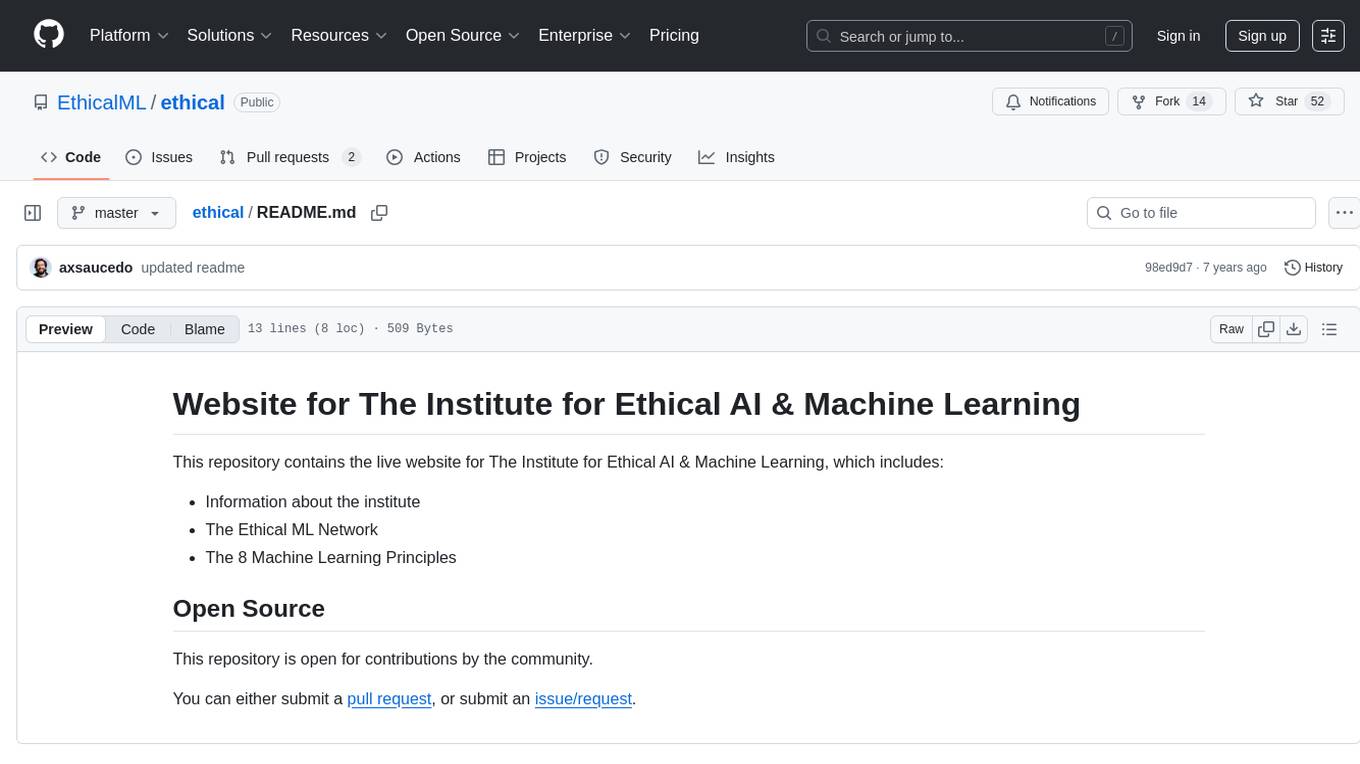The width and height of the screenshot is (1360, 764).
Task: Copy the README.md file path
Action: 379,213
